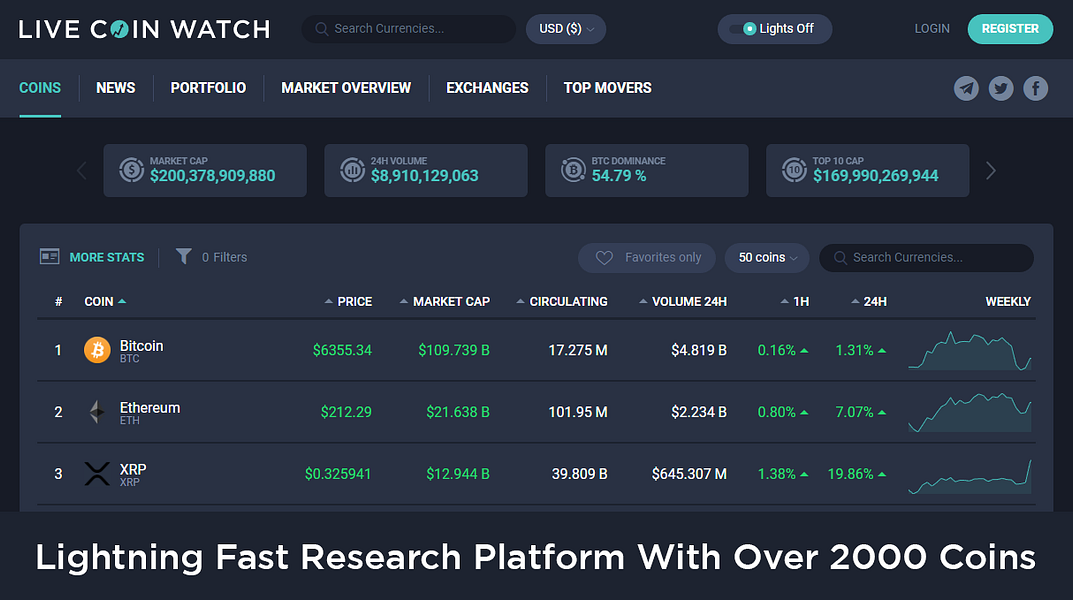View the TOP MOVERS tab

pyautogui.click(x=608, y=88)
